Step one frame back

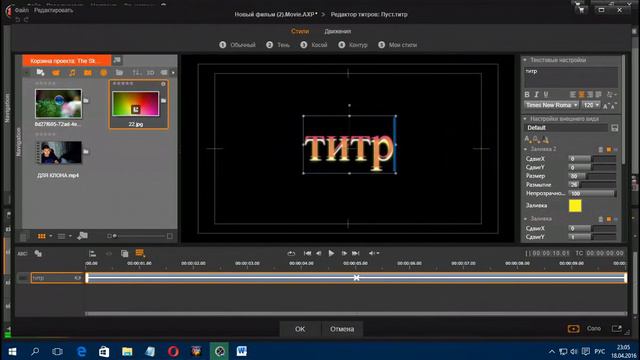coord(318,253)
